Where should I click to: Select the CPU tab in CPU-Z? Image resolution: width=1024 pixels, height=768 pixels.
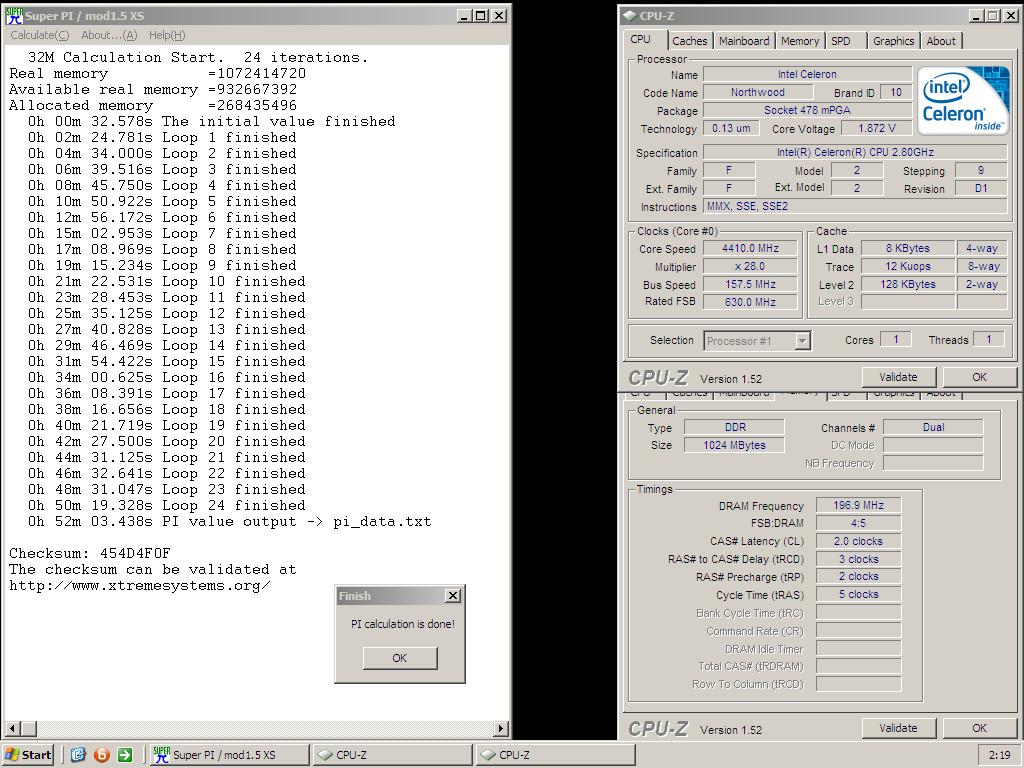pos(641,39)
